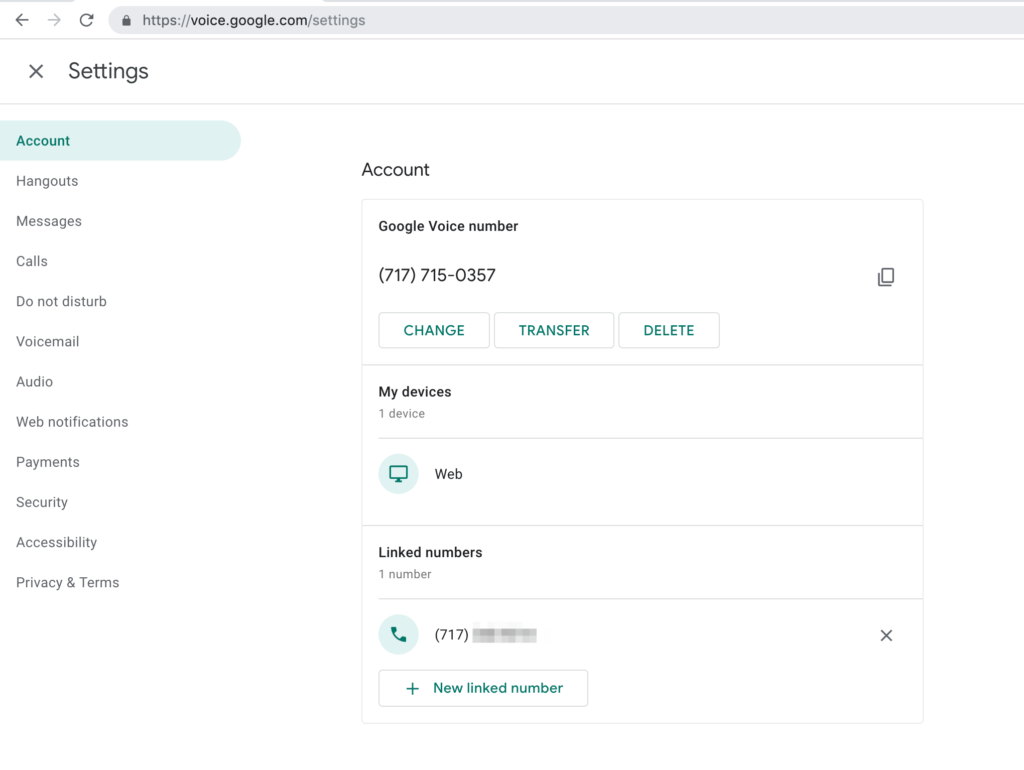Focus the voice.google.com address bar
This screenshot has width=1024, height=770.
coord(566,20)
